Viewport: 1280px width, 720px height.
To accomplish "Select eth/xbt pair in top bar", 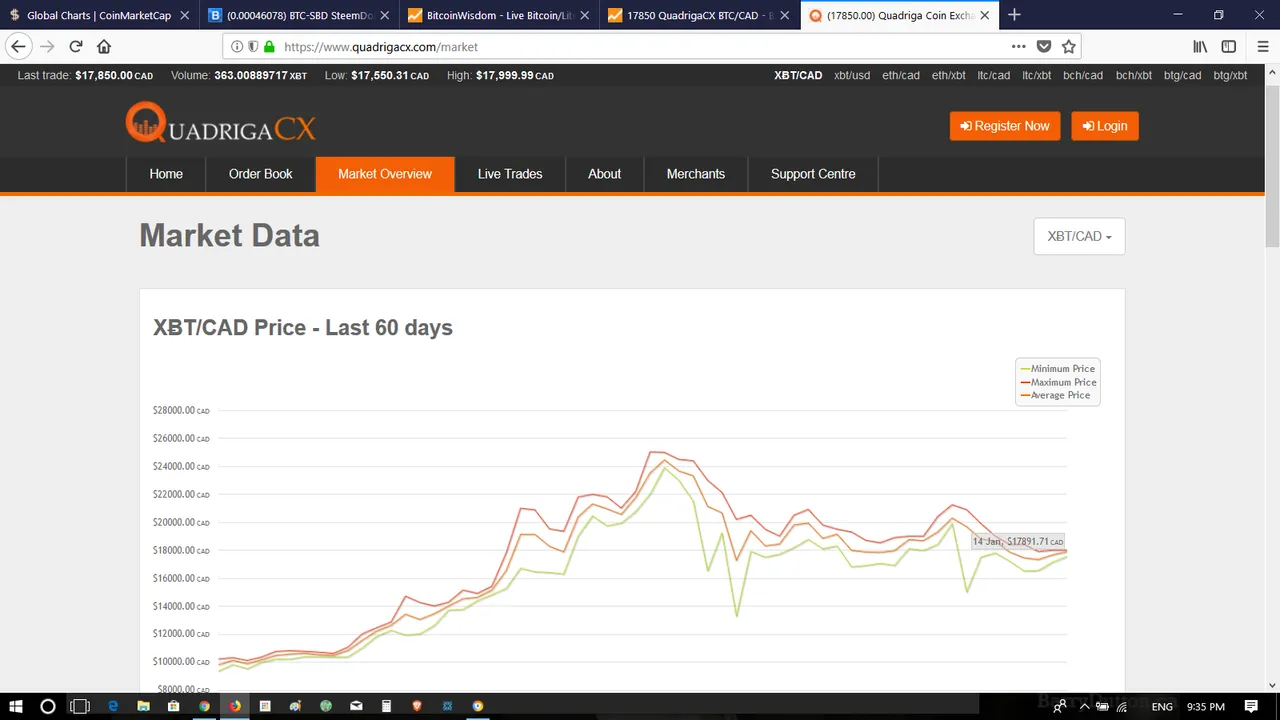I will [949, 75].
